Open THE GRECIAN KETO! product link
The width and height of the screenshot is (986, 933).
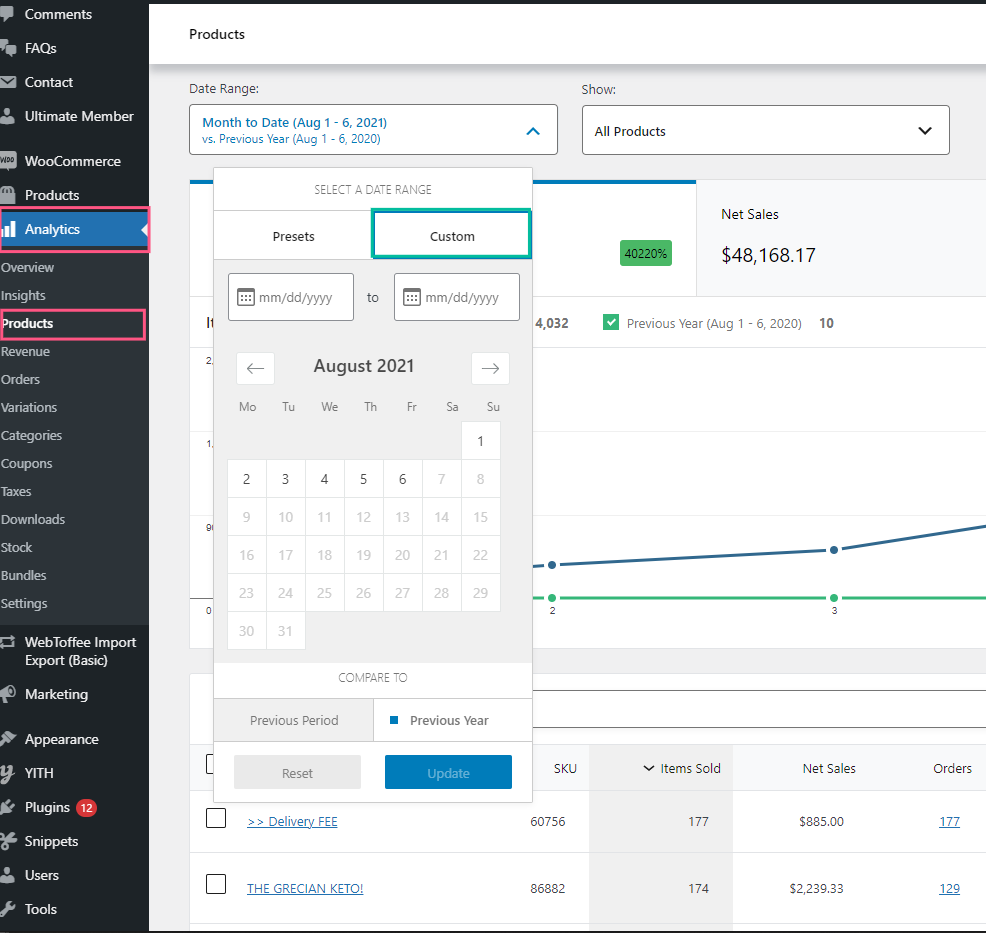pyautogui.click(x=305, y=888)
